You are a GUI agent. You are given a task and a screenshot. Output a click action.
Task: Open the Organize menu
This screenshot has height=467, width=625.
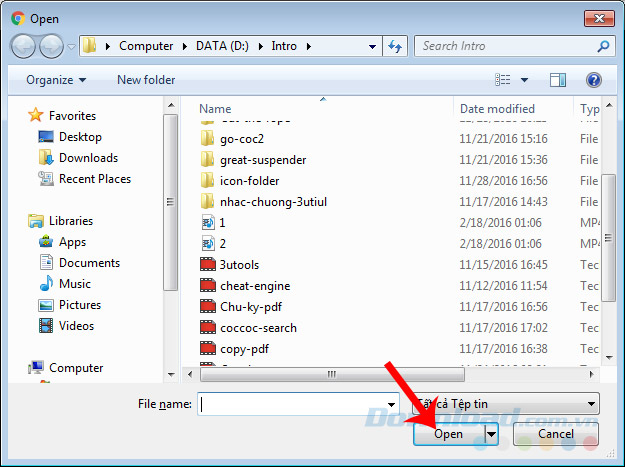pyautogui.click(x=56, y=80)
